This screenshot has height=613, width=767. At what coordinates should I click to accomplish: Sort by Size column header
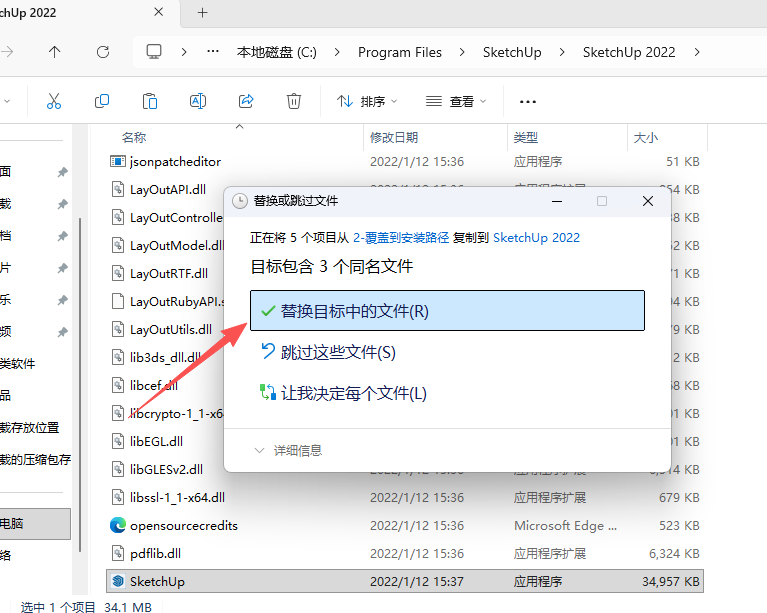pos(646,138)
